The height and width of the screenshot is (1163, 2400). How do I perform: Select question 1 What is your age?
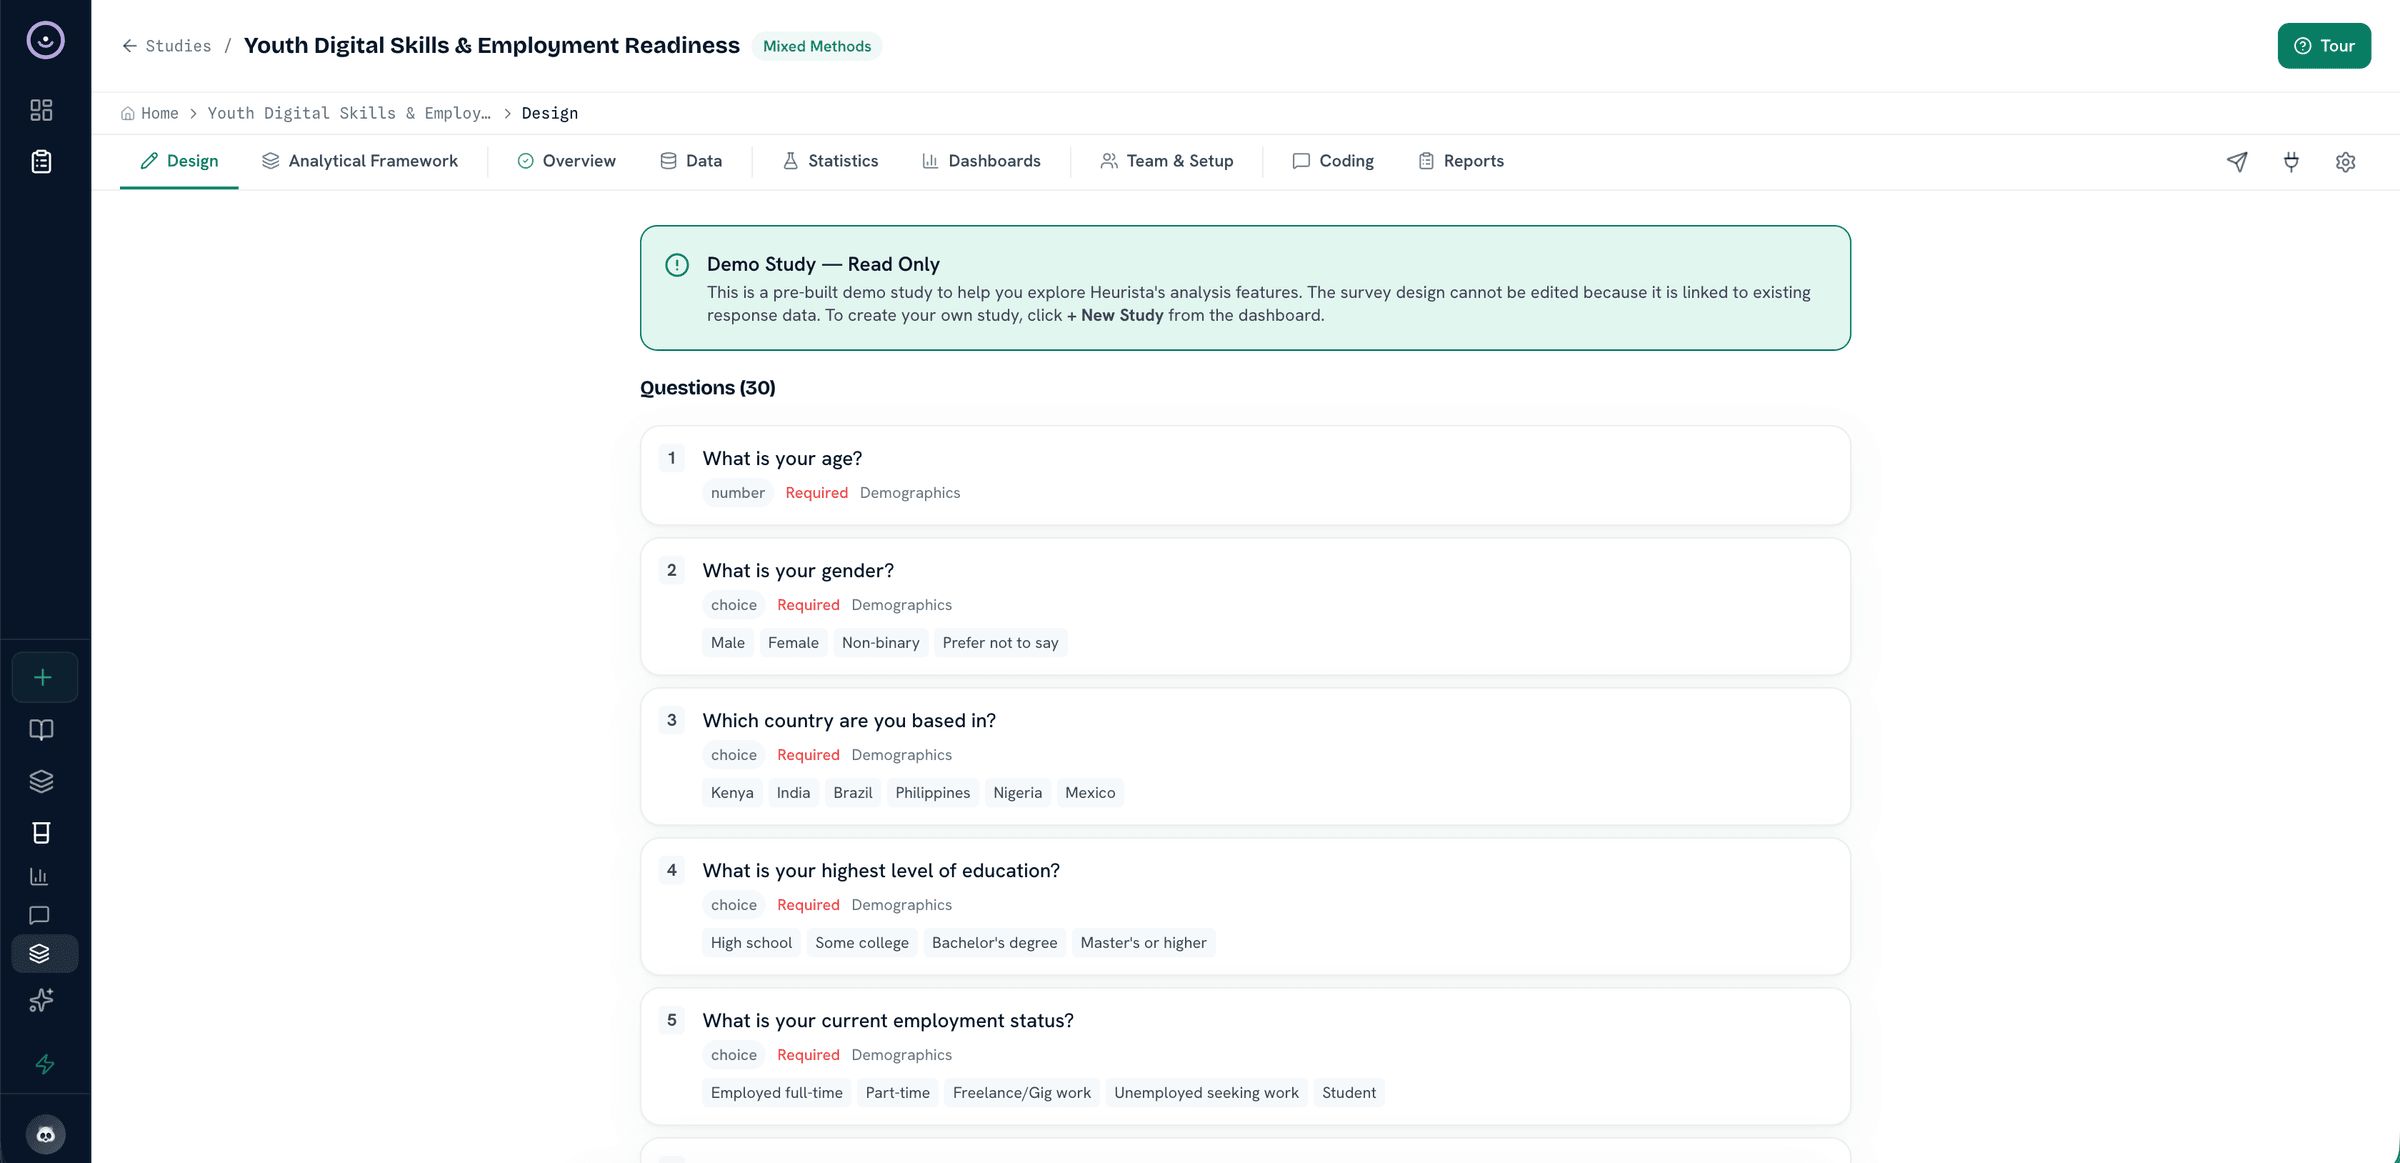(1245, 475)
